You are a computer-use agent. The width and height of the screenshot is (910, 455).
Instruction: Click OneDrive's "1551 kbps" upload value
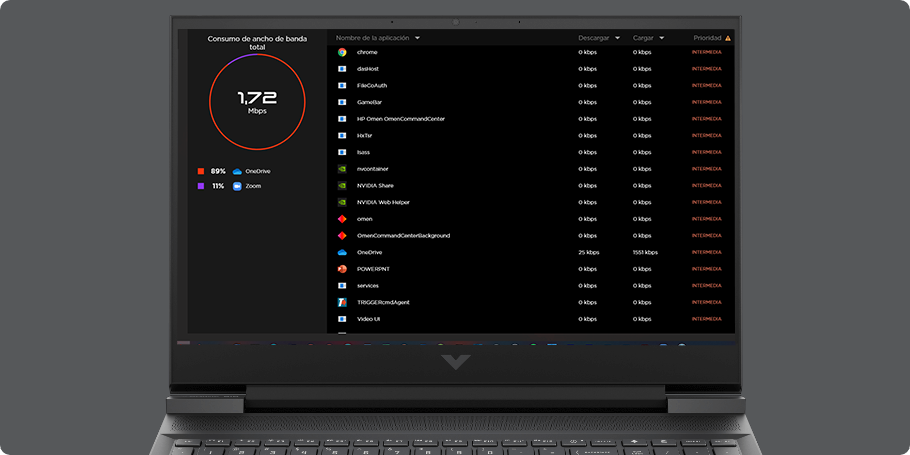click(645, 252)
